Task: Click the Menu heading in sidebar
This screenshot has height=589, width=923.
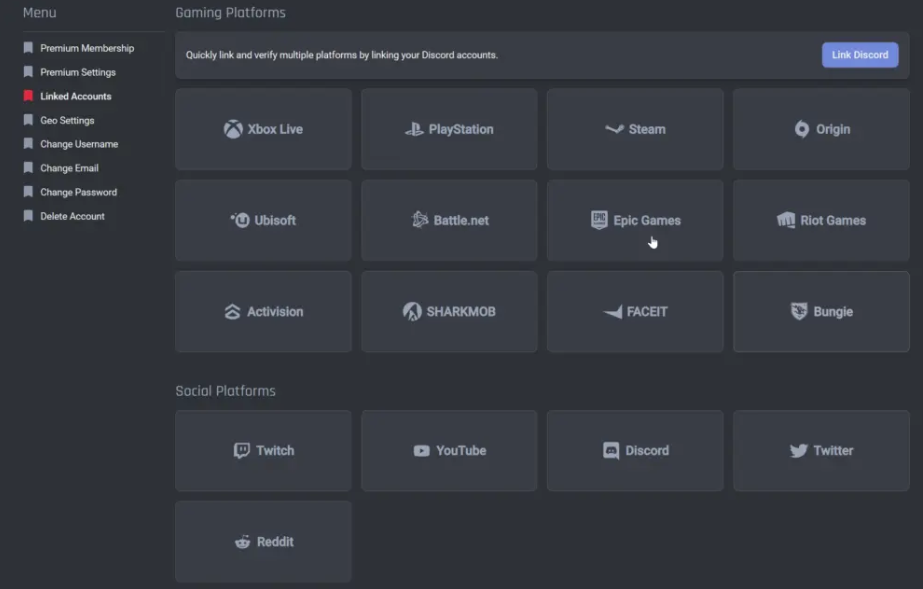Action: click(x=39, y=12)
